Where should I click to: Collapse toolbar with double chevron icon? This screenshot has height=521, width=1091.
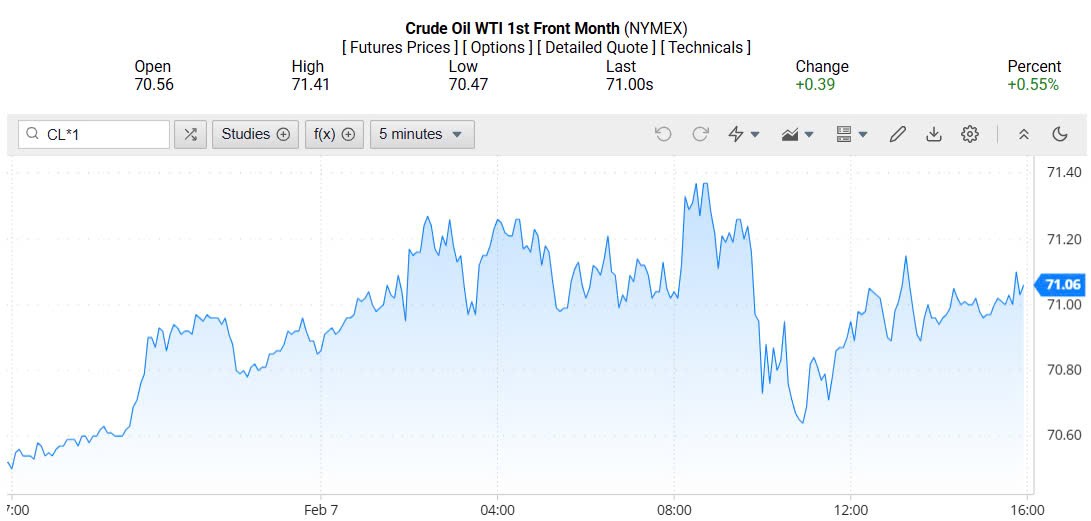point(1023,134)
